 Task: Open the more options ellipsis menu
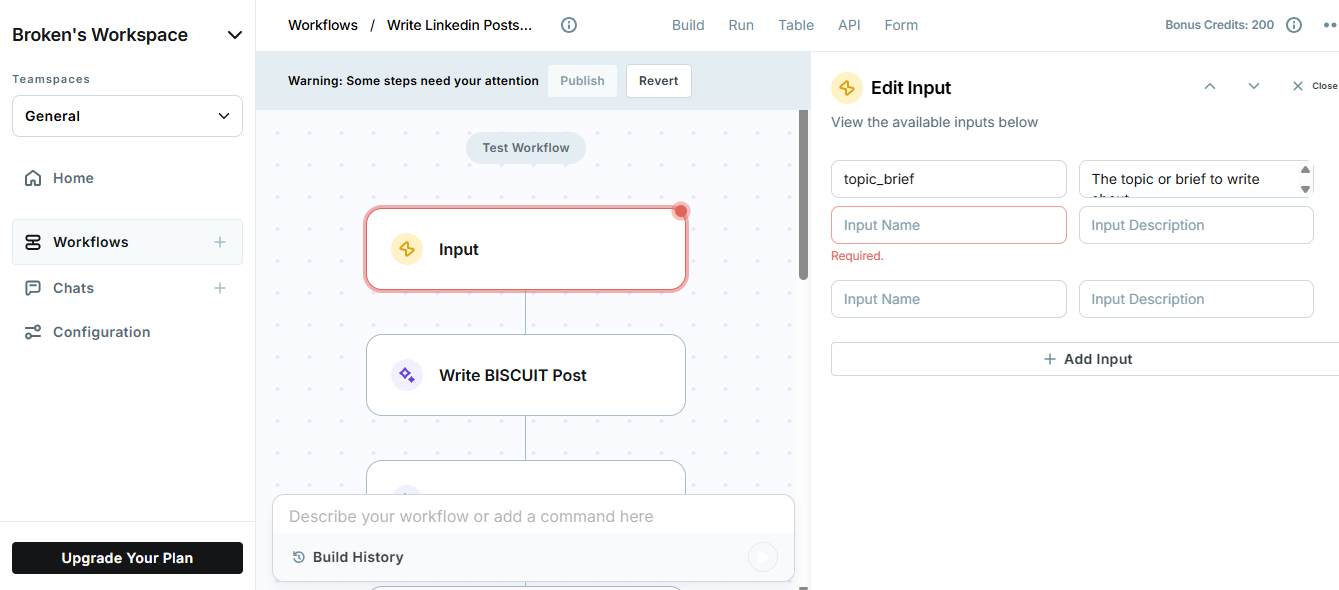point(1329,25)
